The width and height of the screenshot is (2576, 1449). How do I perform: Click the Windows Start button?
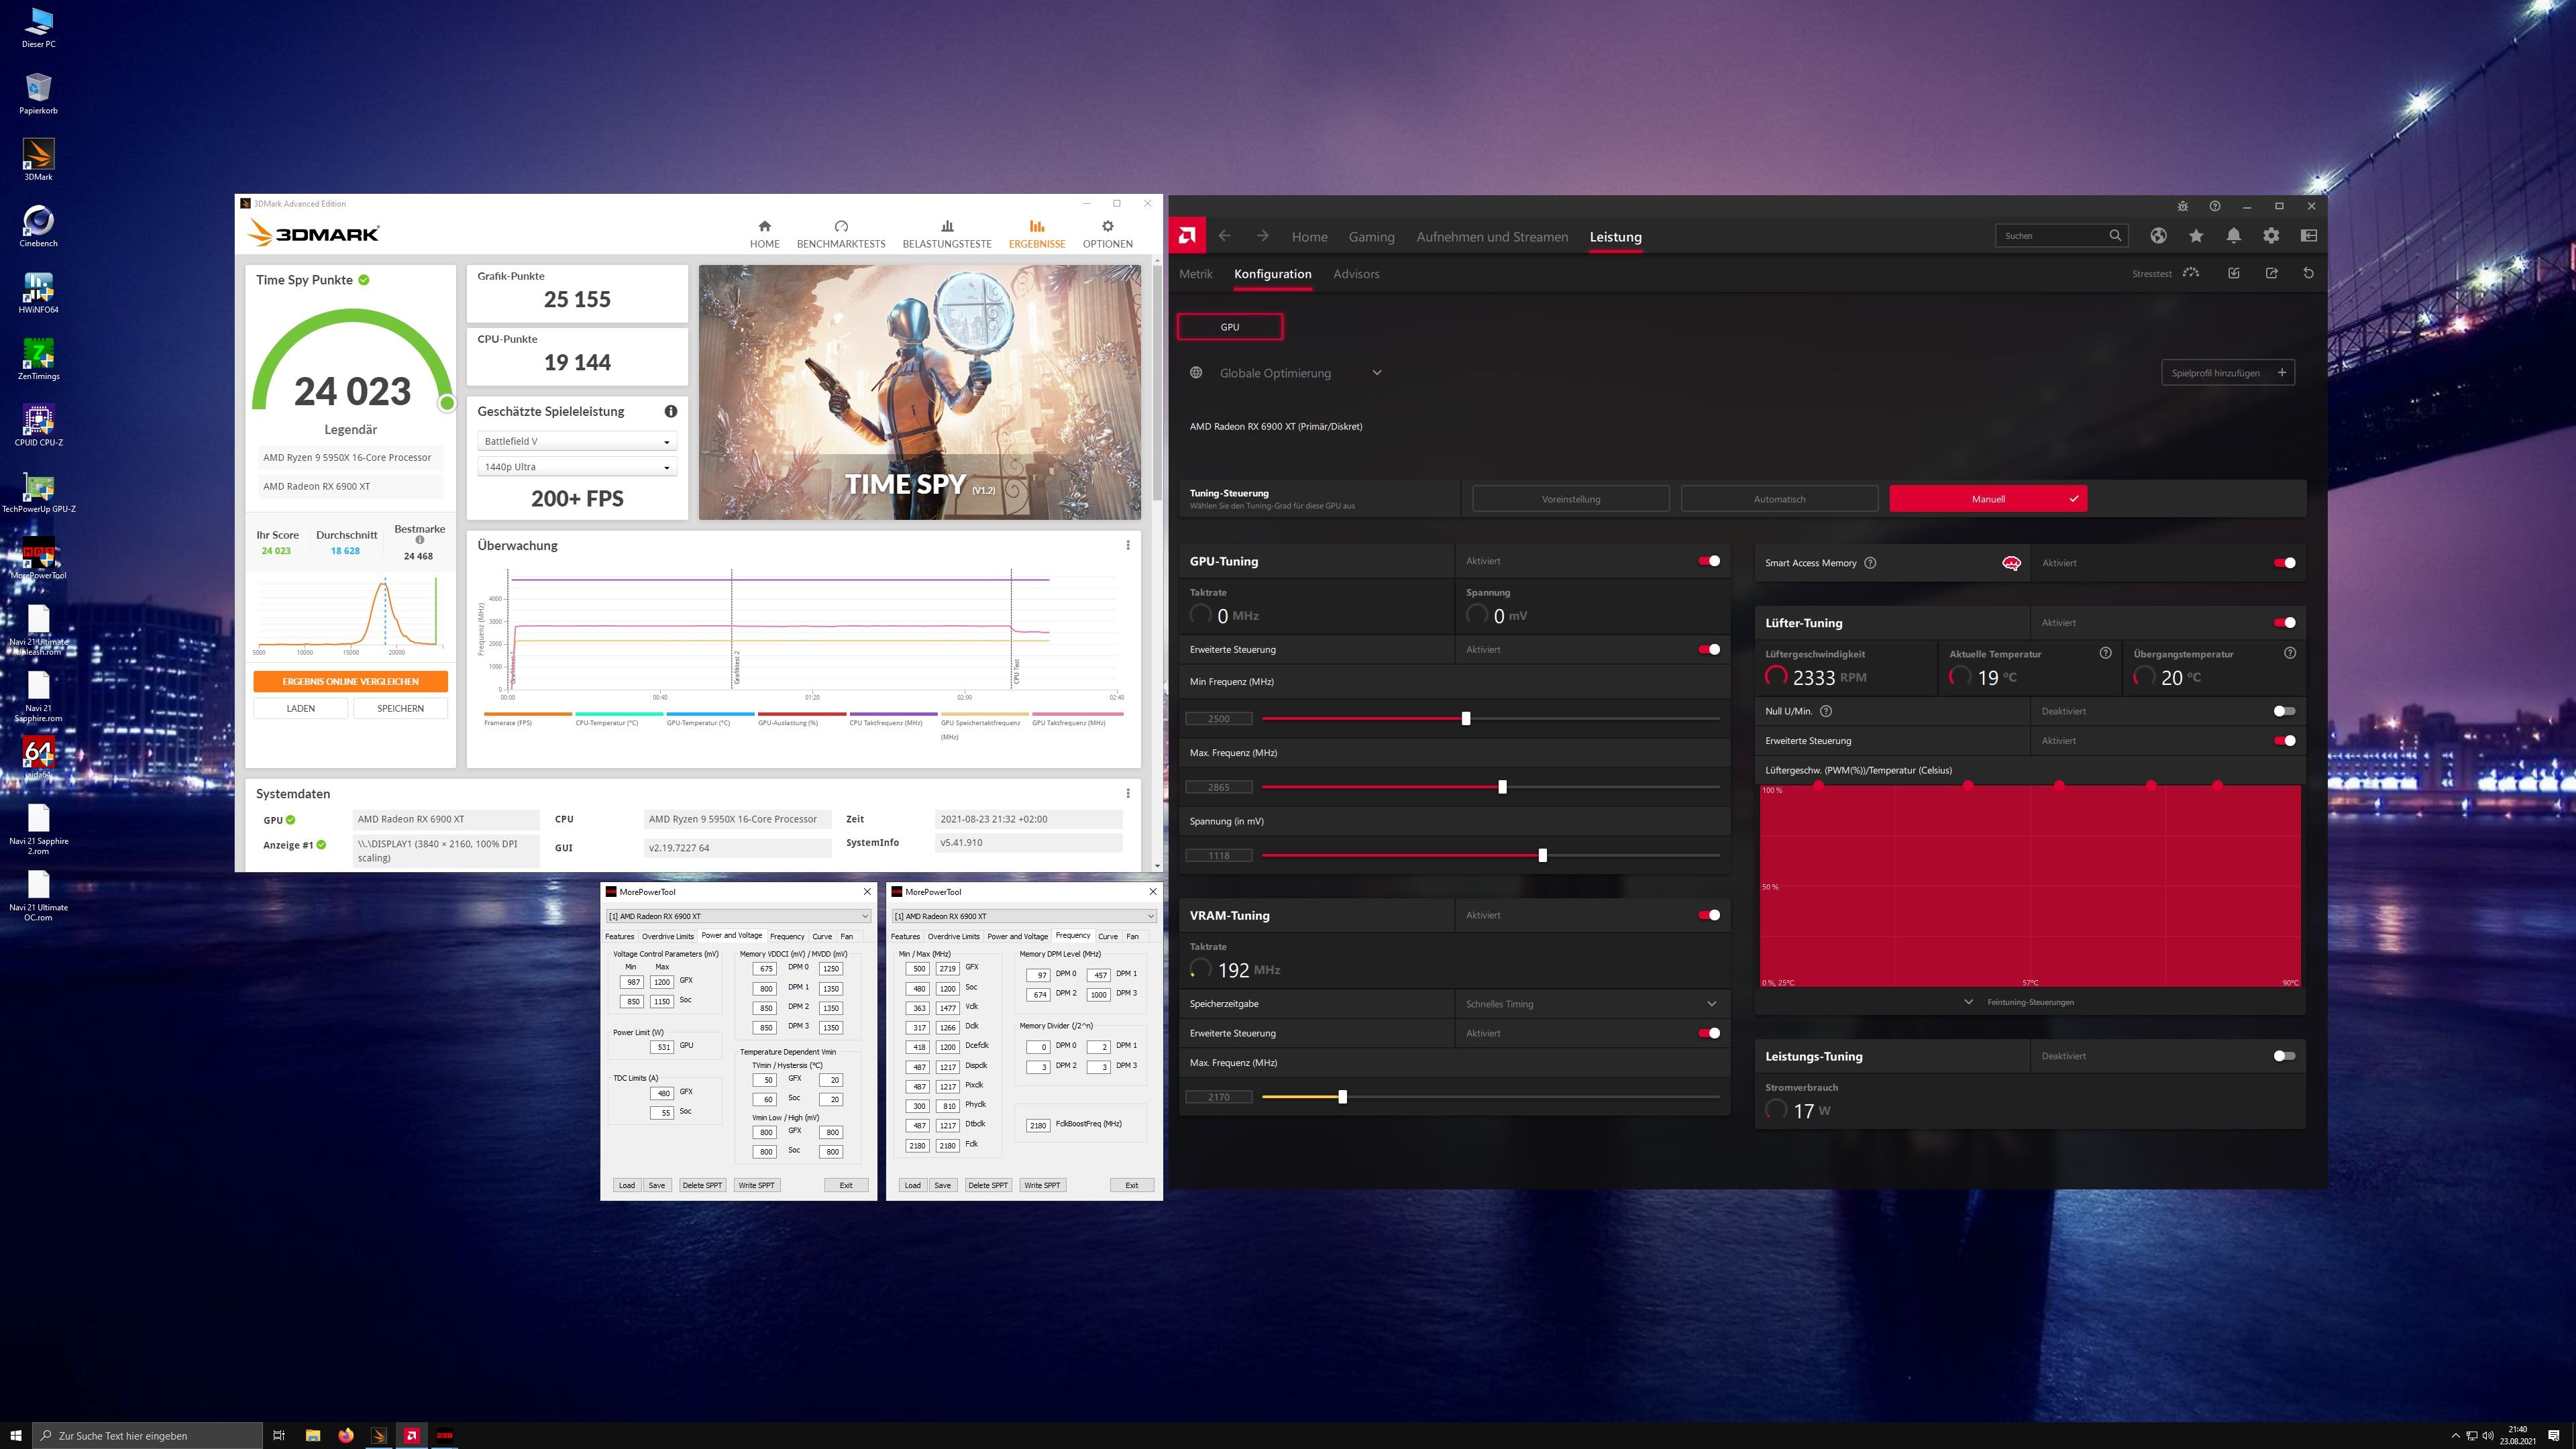[x=16, y=1435]
